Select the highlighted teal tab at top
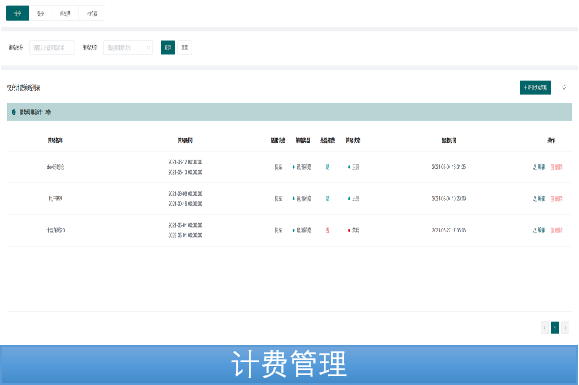579x385 pixels. [x=17, y=13]
